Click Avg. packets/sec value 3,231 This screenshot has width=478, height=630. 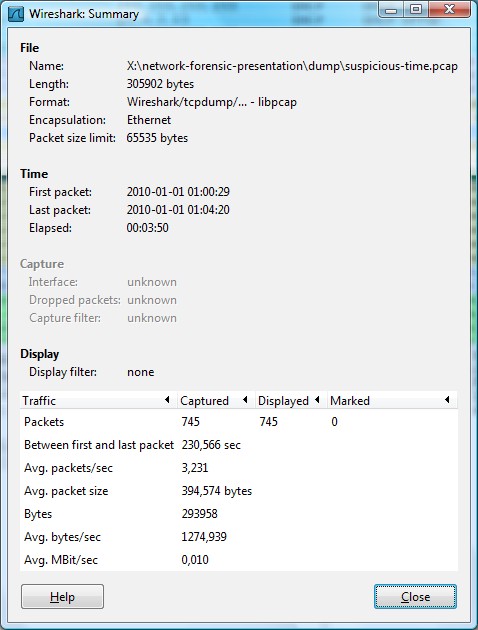coord(194,468)
